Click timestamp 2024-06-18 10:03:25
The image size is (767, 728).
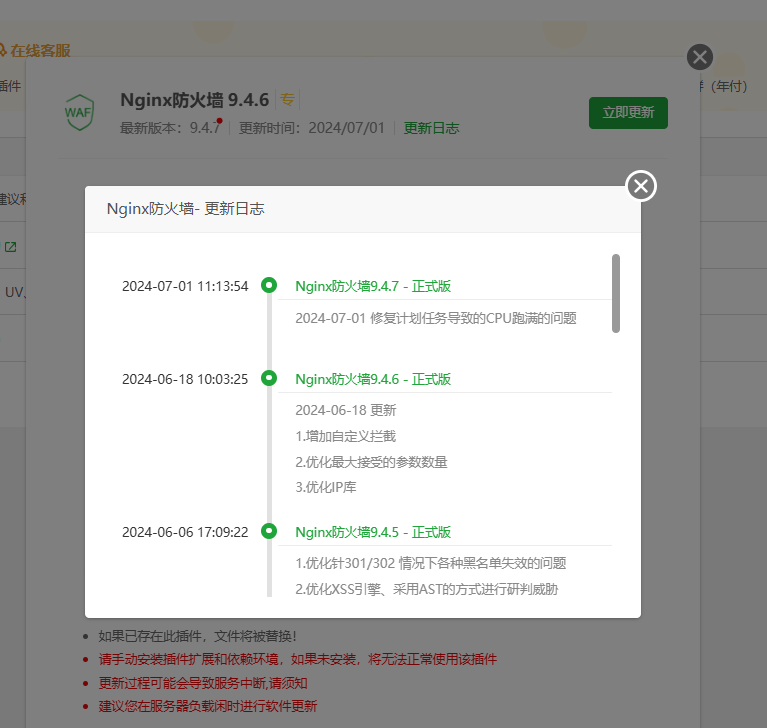point(185,379)
